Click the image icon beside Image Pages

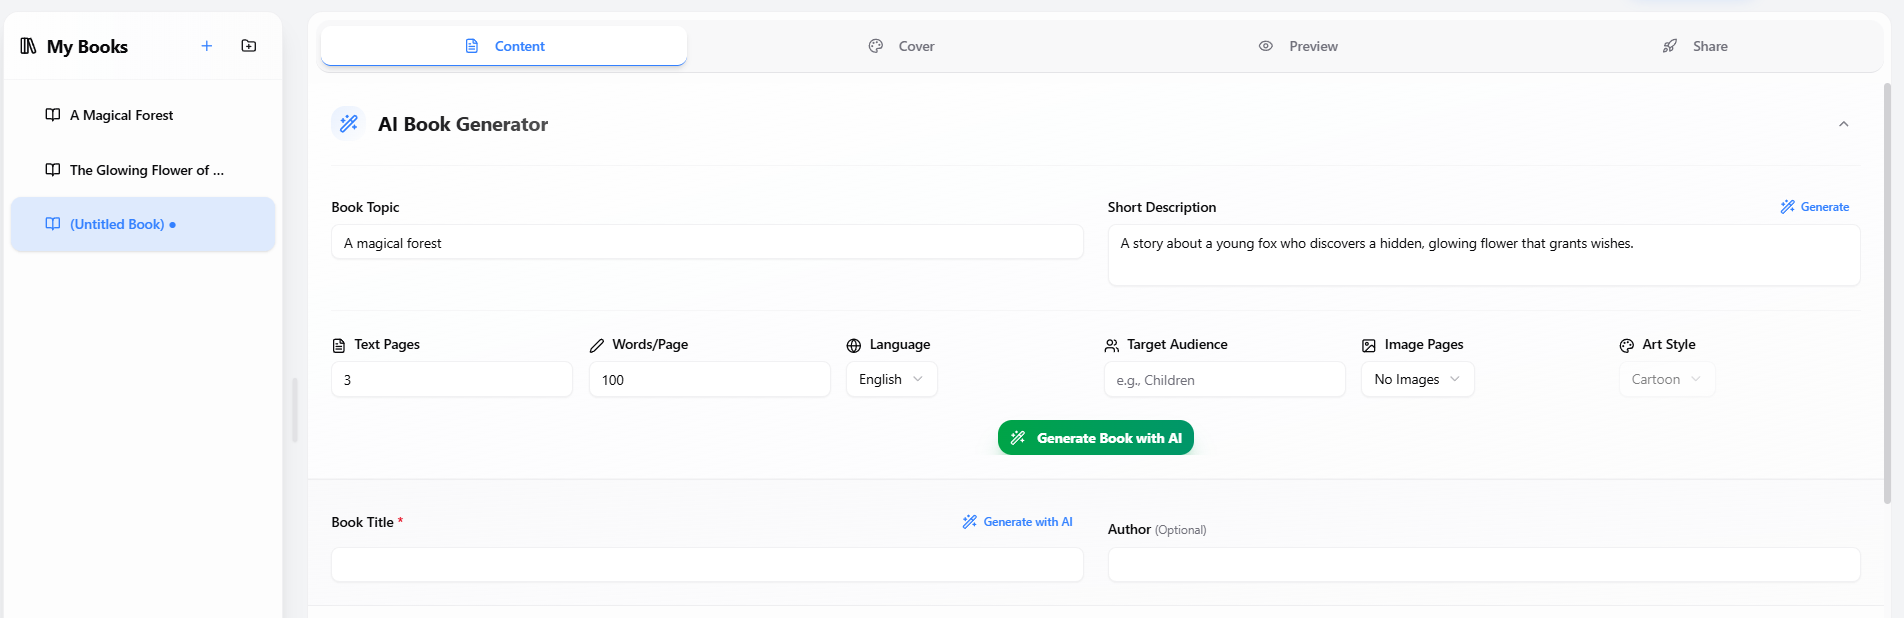tap(1368, 345)
